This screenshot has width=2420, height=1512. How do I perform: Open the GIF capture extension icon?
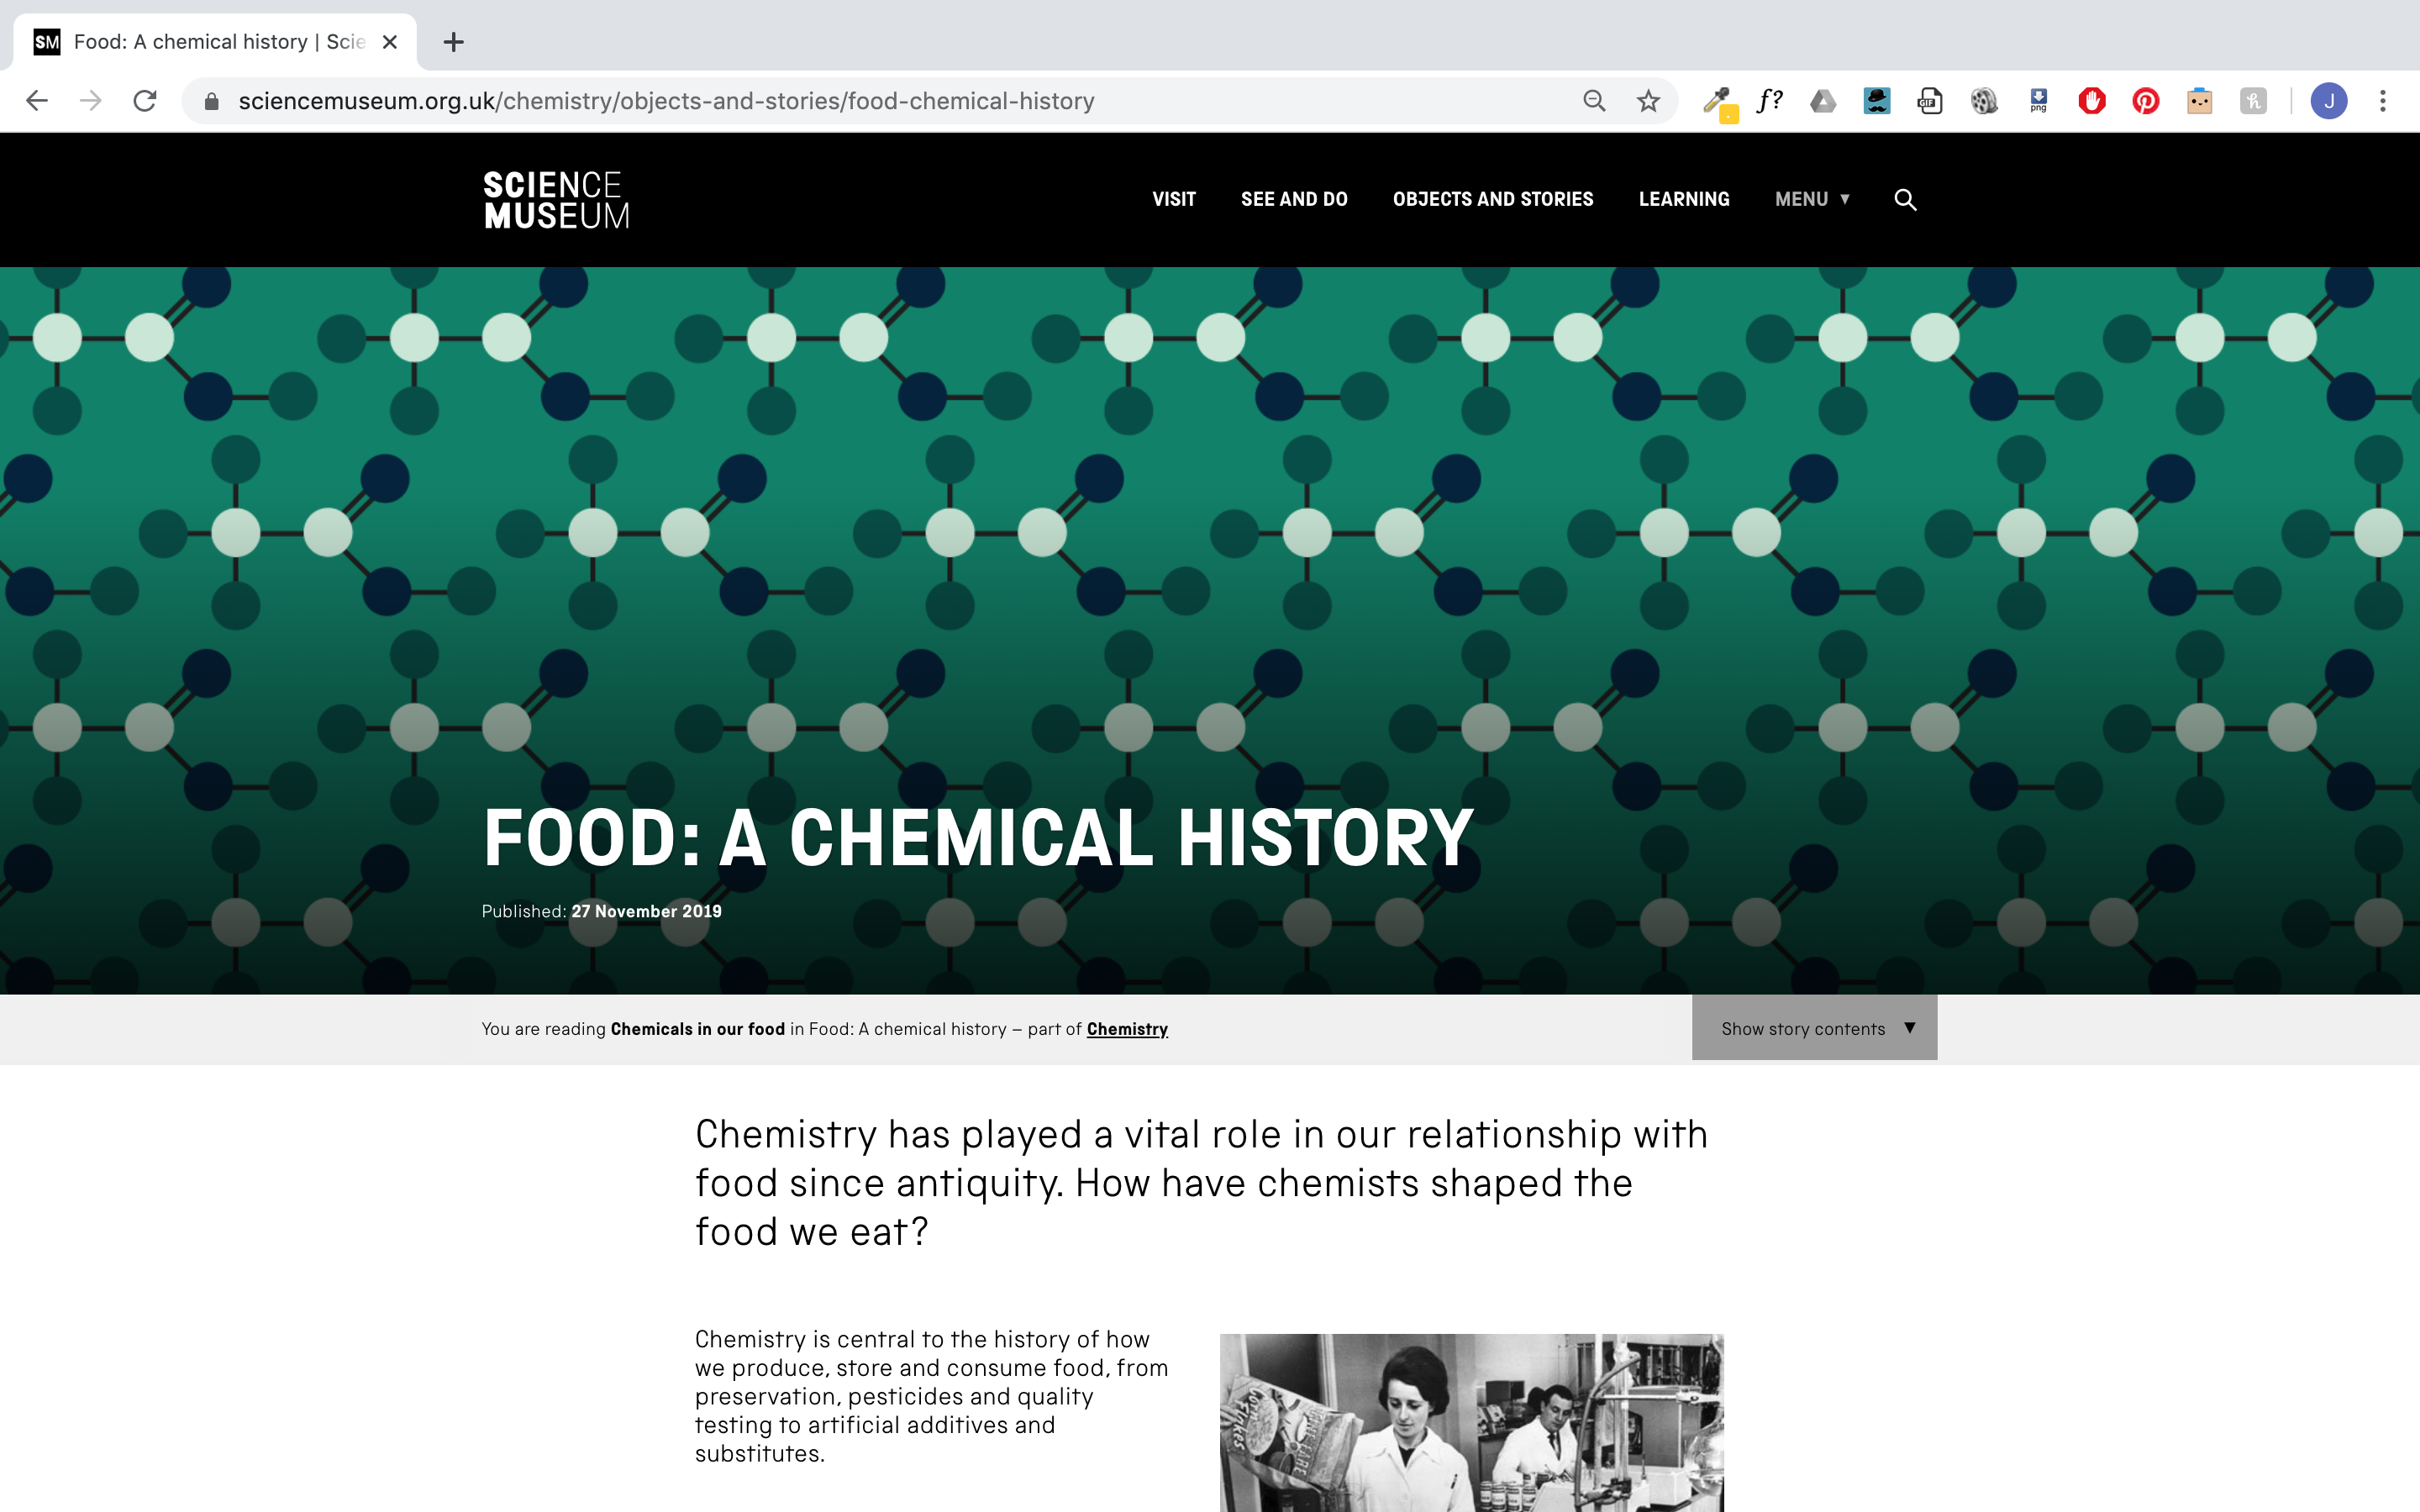(x=1930, y=101)
